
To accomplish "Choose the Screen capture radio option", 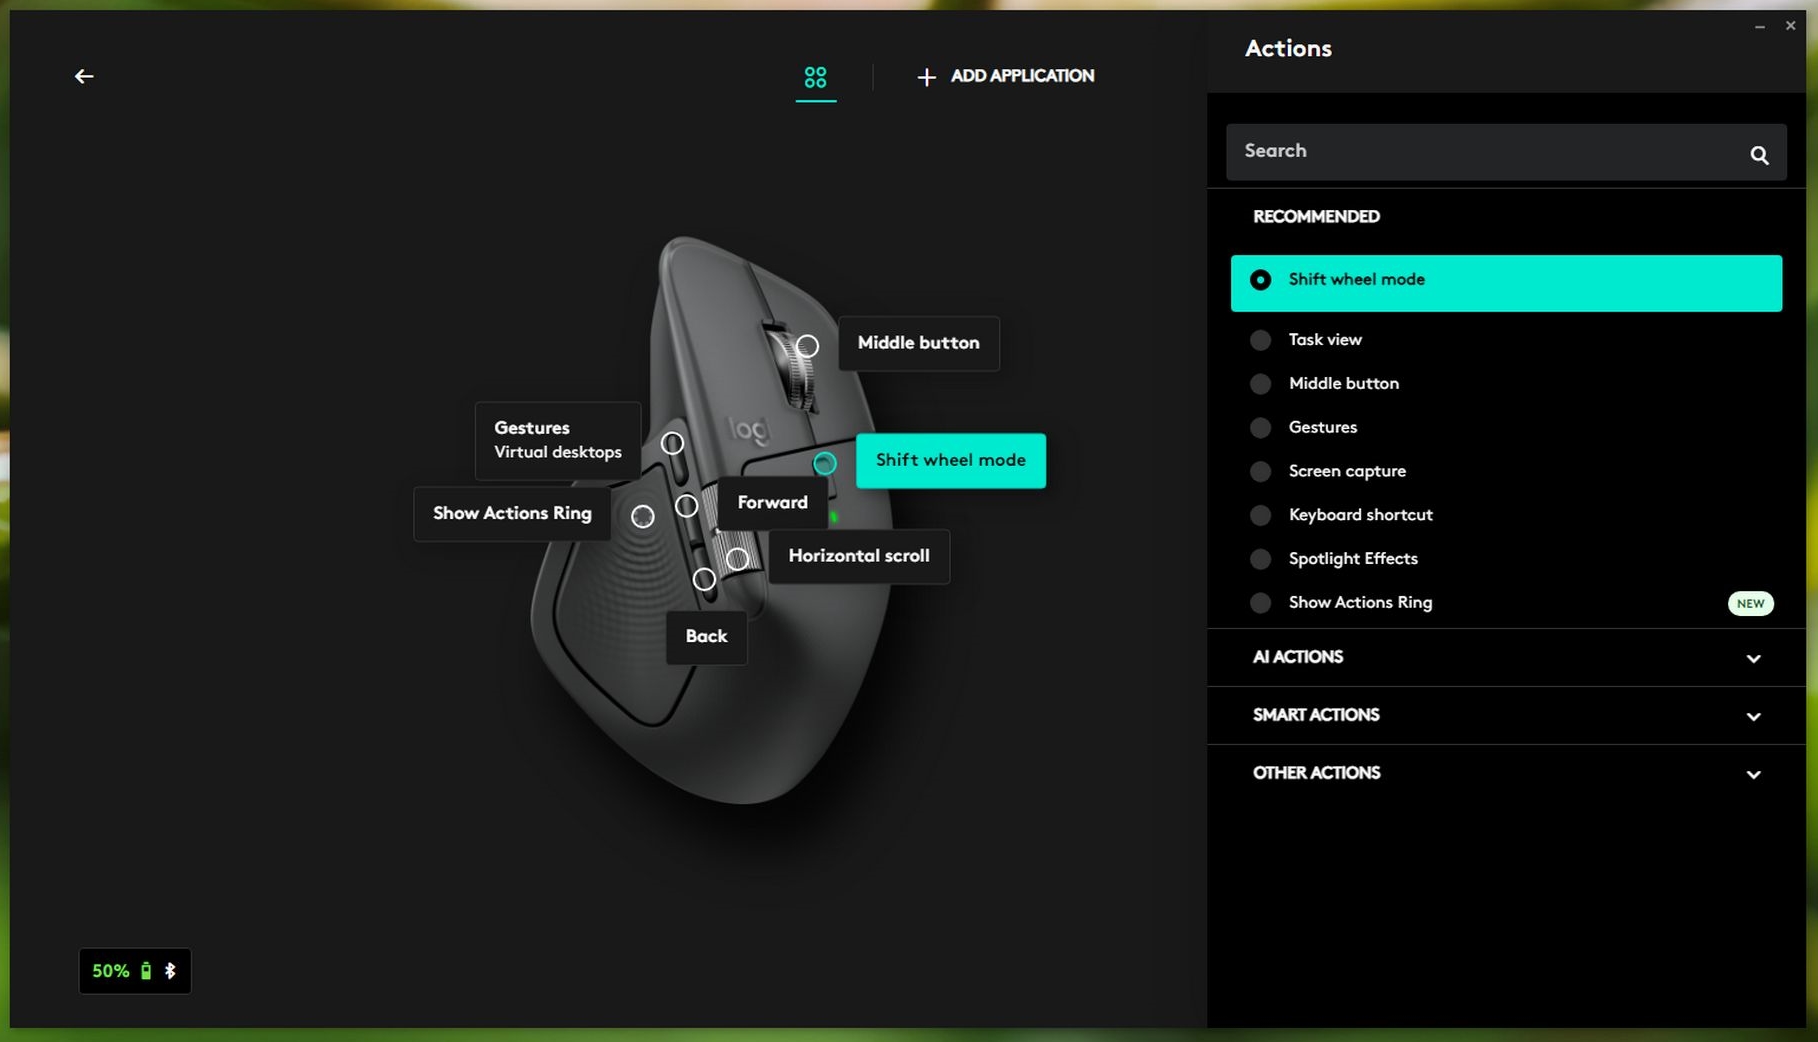I will point(1260,471).
